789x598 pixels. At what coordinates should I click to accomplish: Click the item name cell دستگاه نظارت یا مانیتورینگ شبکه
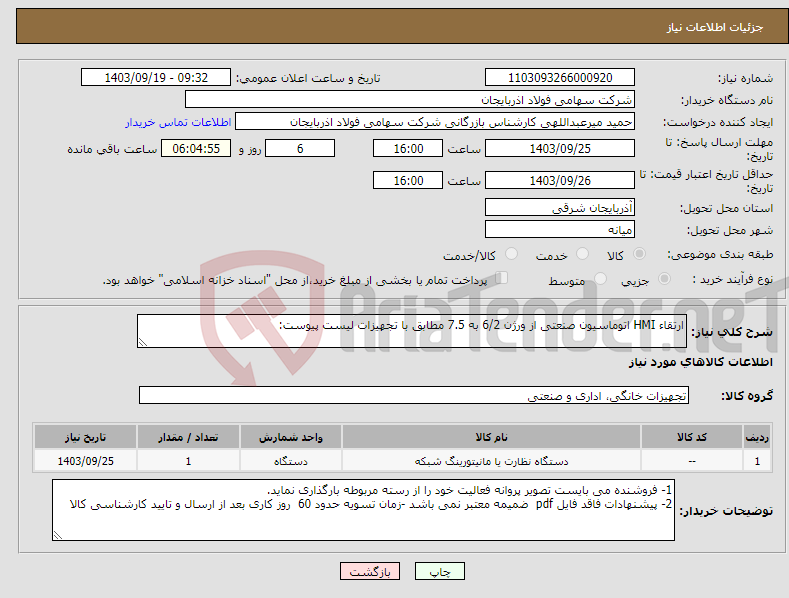click(491, 461)
